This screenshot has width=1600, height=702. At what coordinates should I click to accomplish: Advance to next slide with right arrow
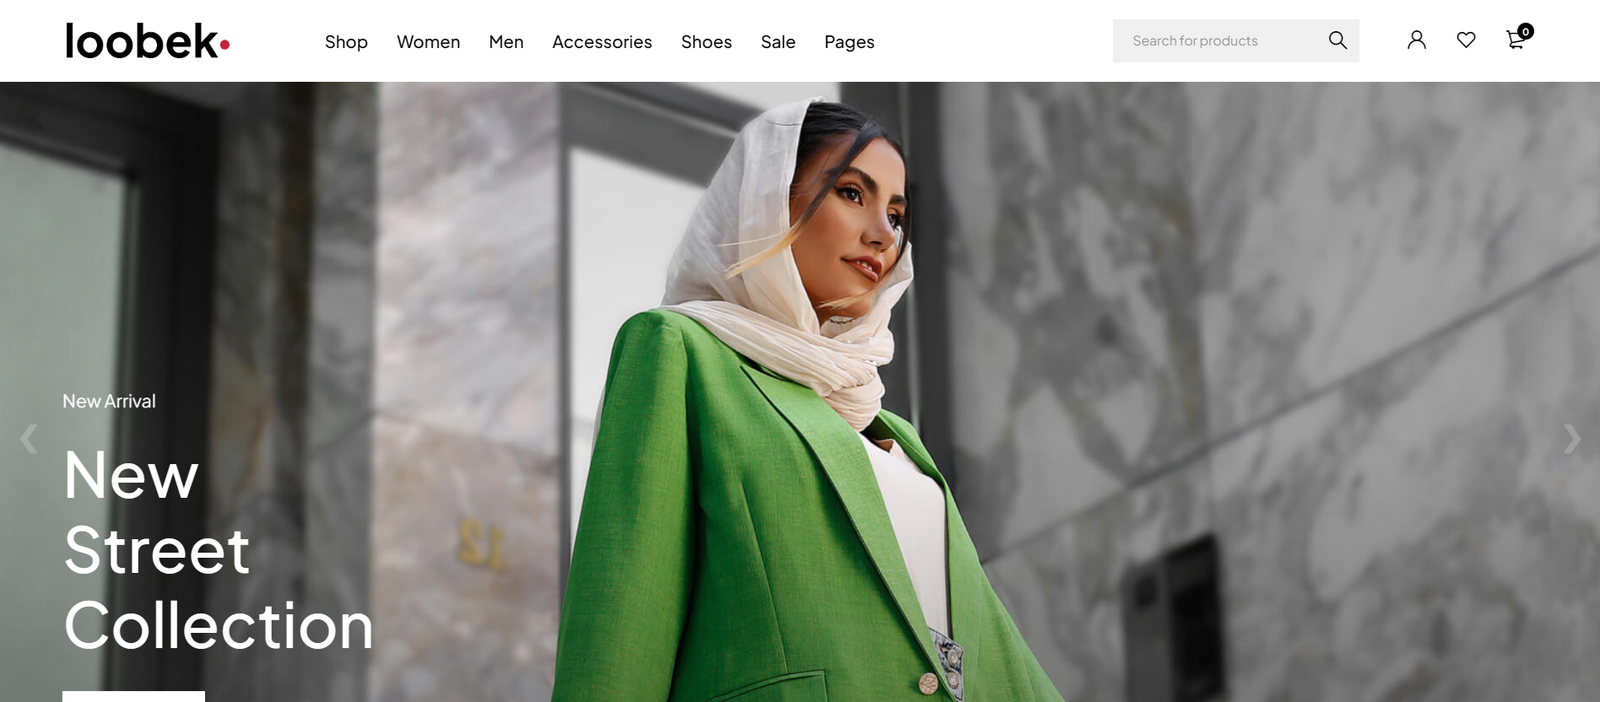coord(1571,438)
